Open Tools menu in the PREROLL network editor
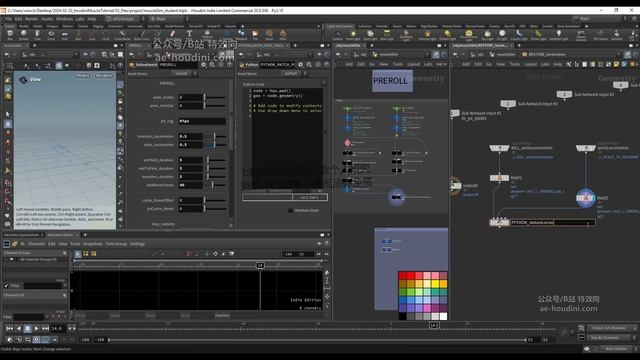 pos(398,64)
